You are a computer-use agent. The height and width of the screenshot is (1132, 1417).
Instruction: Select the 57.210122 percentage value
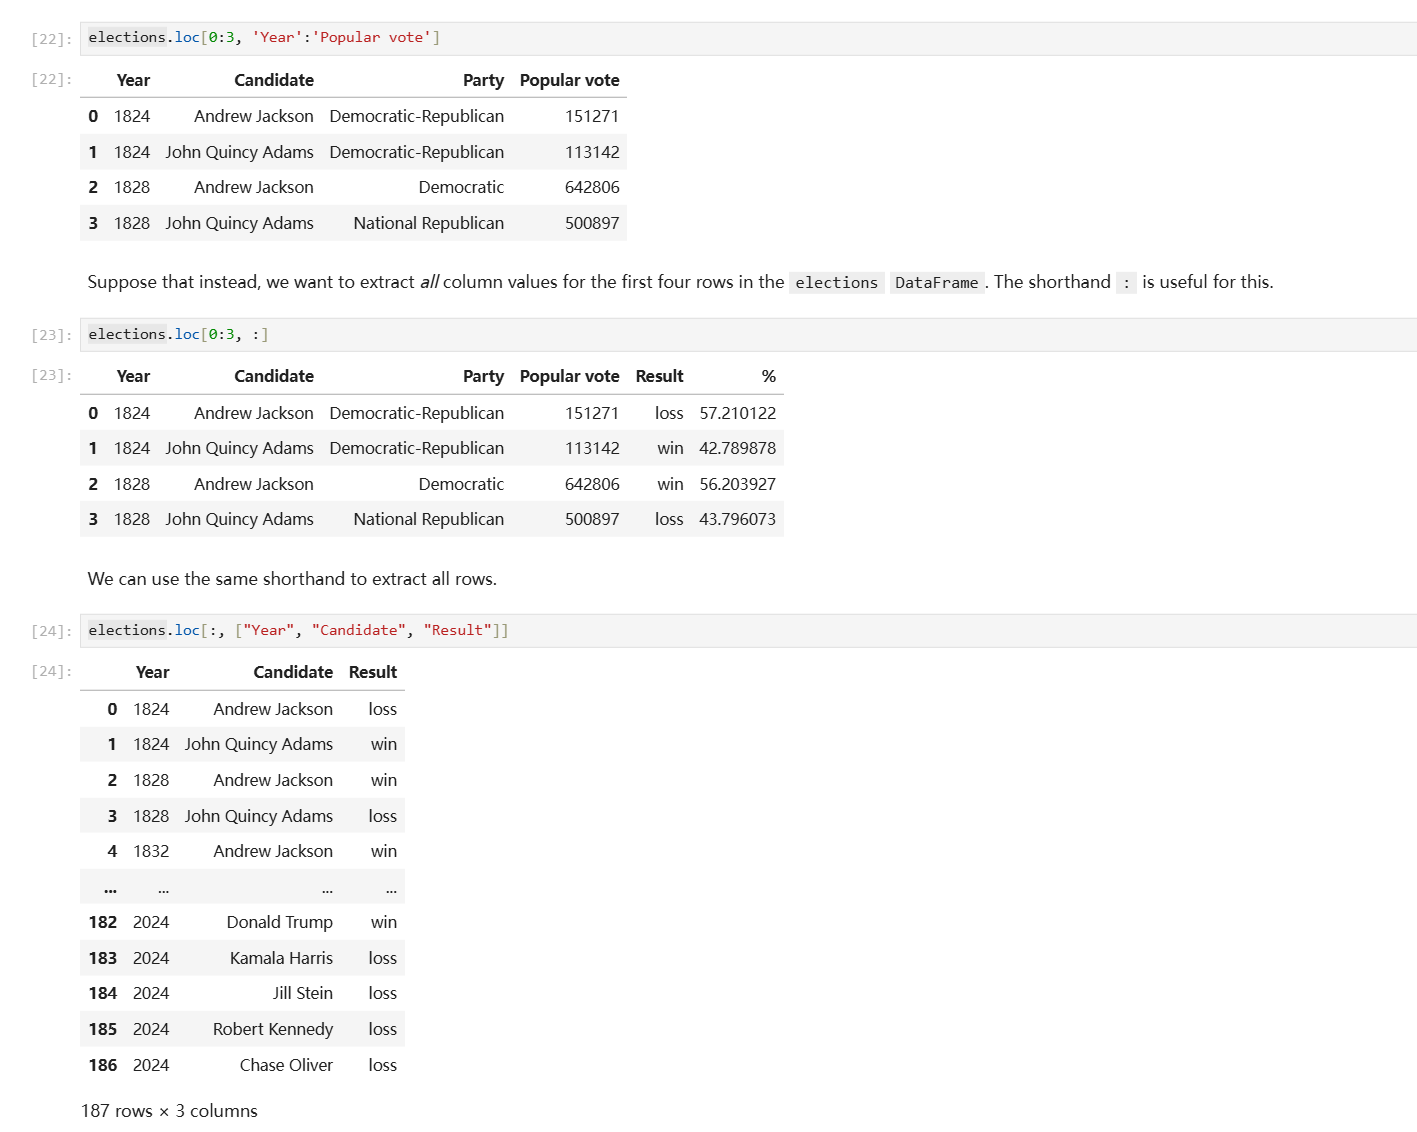click(x=737, y=413)
